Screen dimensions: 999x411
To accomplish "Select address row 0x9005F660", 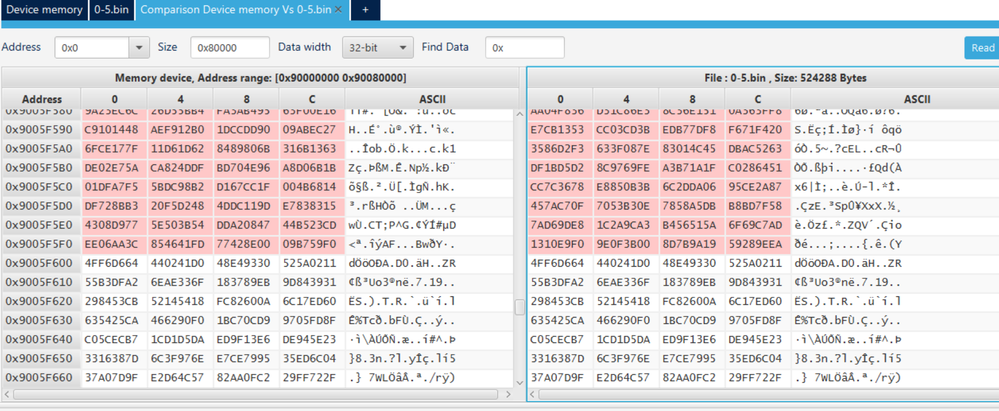I will coord(41,378).
